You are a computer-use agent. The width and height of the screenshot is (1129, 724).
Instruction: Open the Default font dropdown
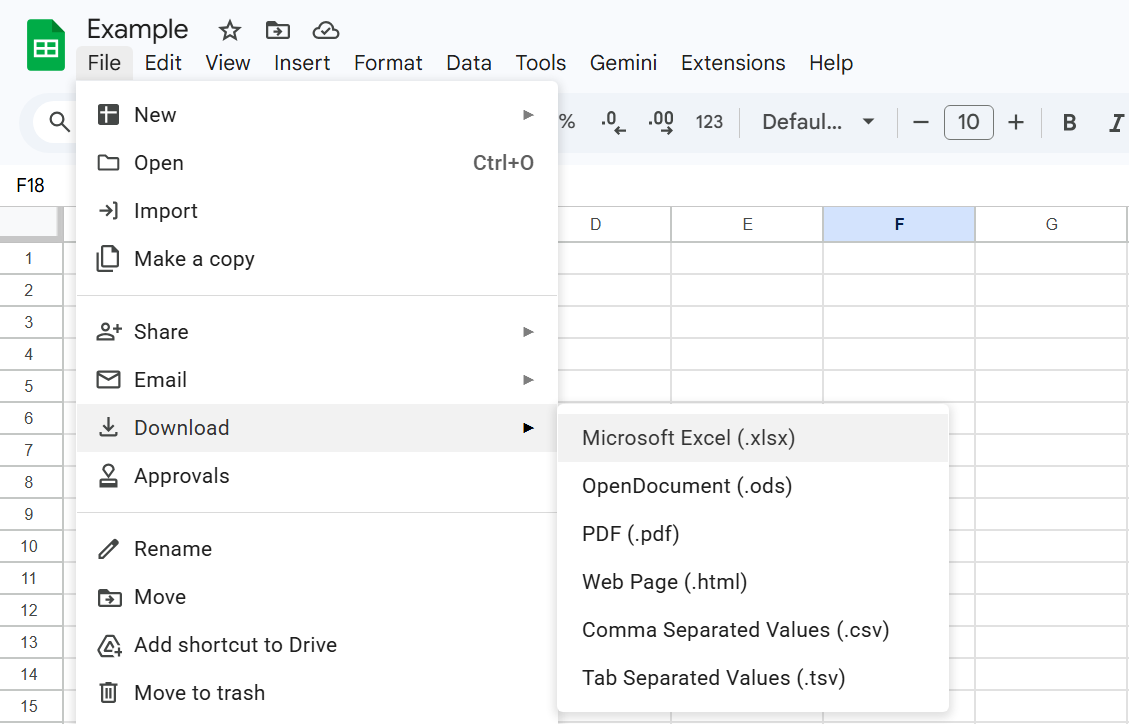coord(817,122)
